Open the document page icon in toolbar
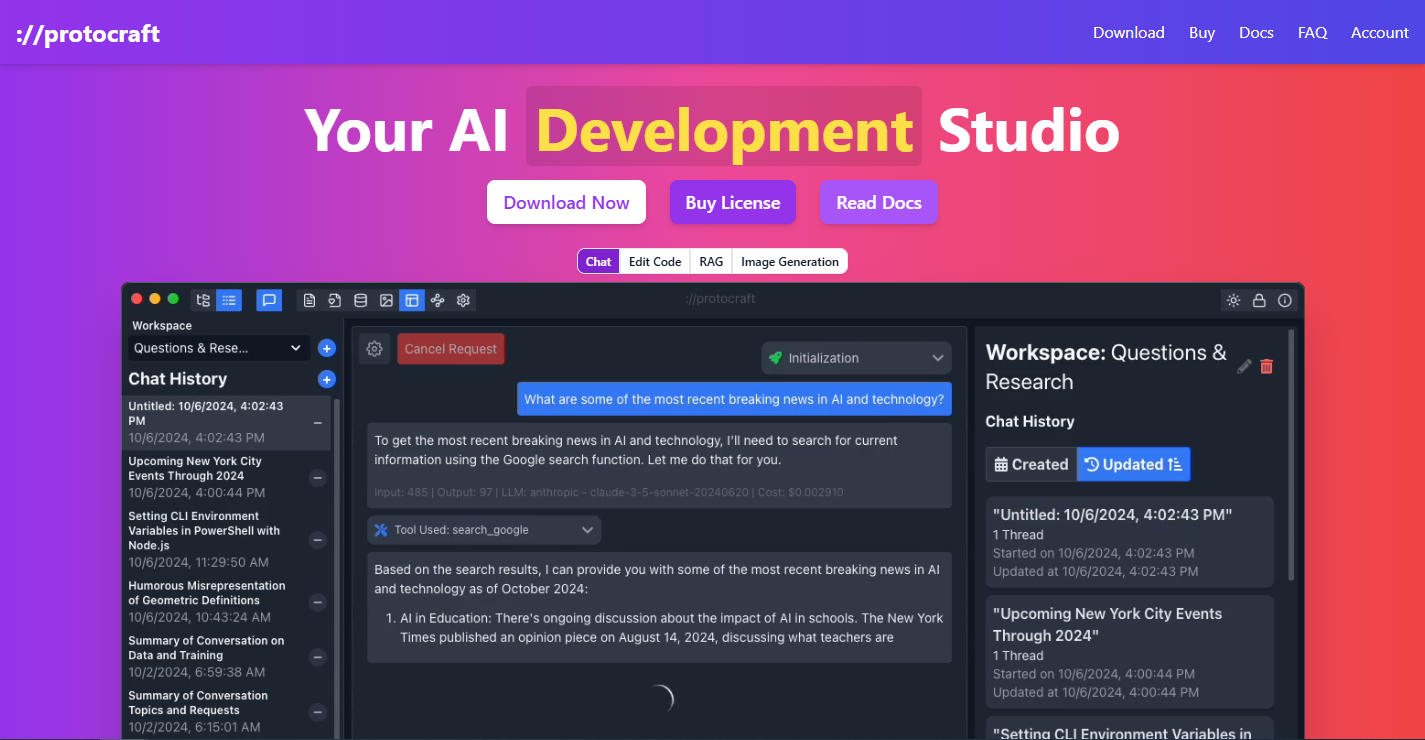The height and width of the screenshot is (740, 1425). (309, 300)
